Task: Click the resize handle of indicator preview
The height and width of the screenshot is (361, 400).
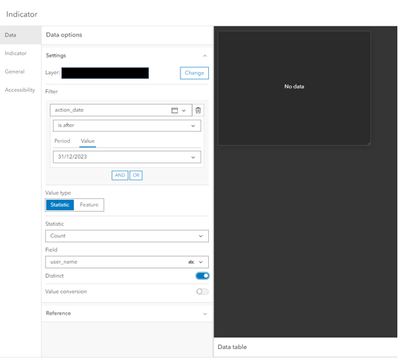Action: 369,143
